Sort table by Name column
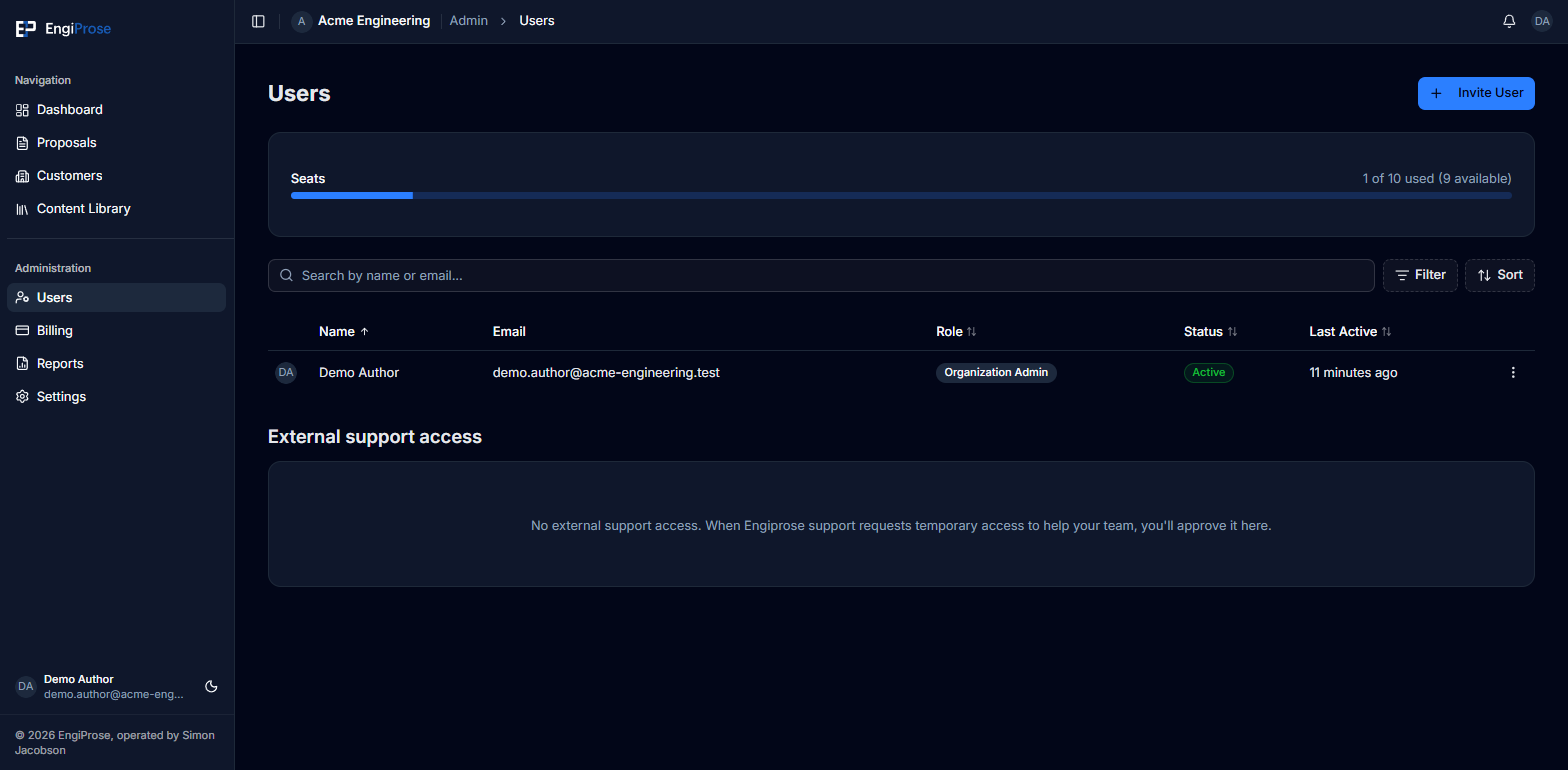The height and width of the screenshot is (770, 1568). pyautogui.click(x=344, y=332)
